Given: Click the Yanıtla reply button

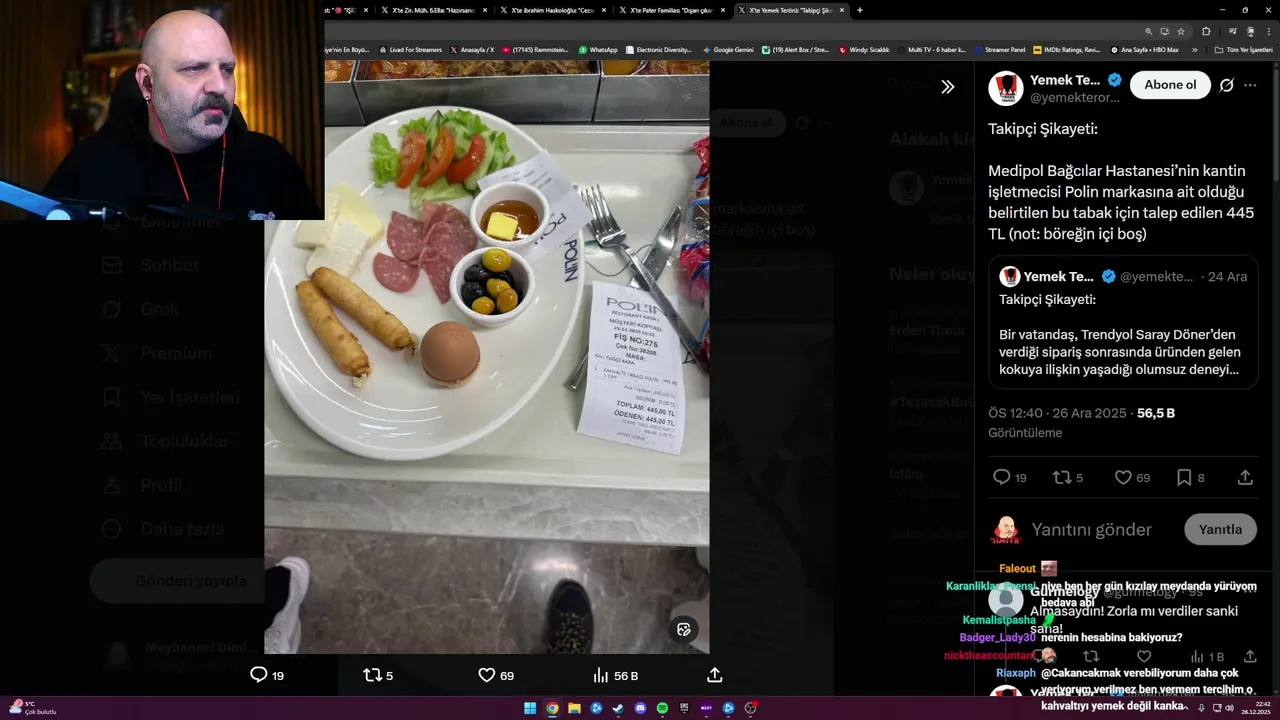Looking at the screenshot, I should click(x=1220, y=530).
